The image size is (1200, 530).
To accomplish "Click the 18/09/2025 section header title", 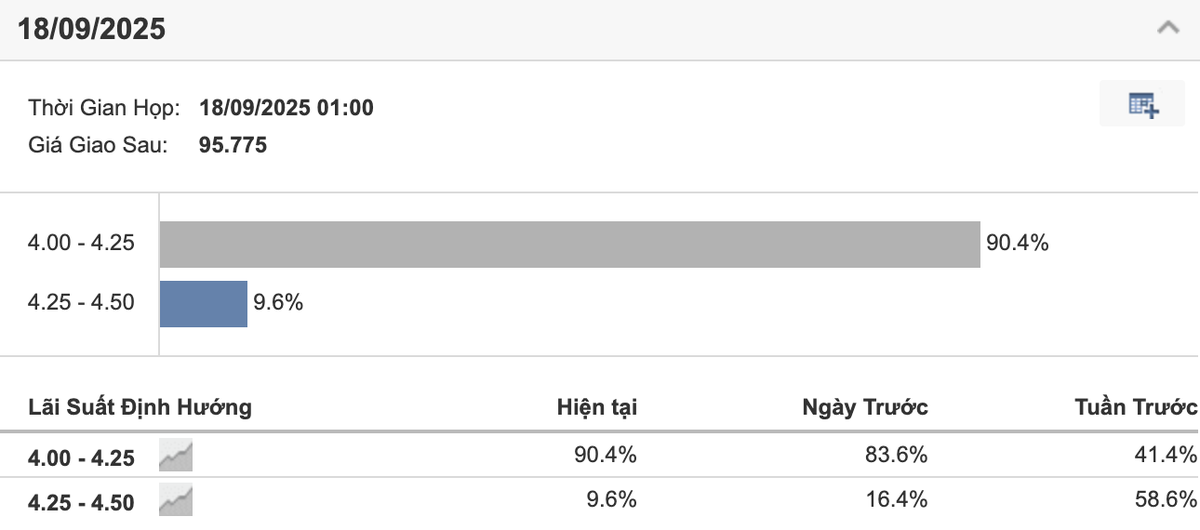I will pos(92,30).
